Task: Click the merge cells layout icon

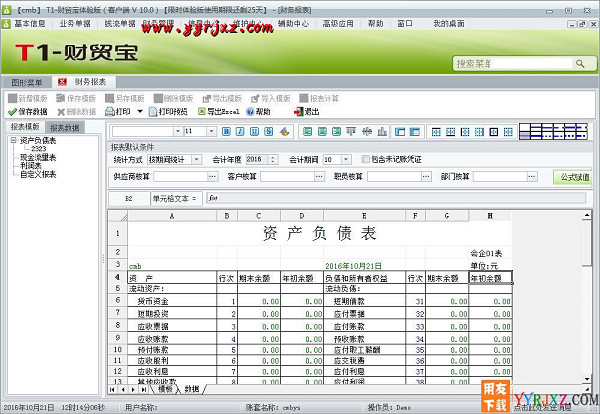Action: click(x=400, y=132)
